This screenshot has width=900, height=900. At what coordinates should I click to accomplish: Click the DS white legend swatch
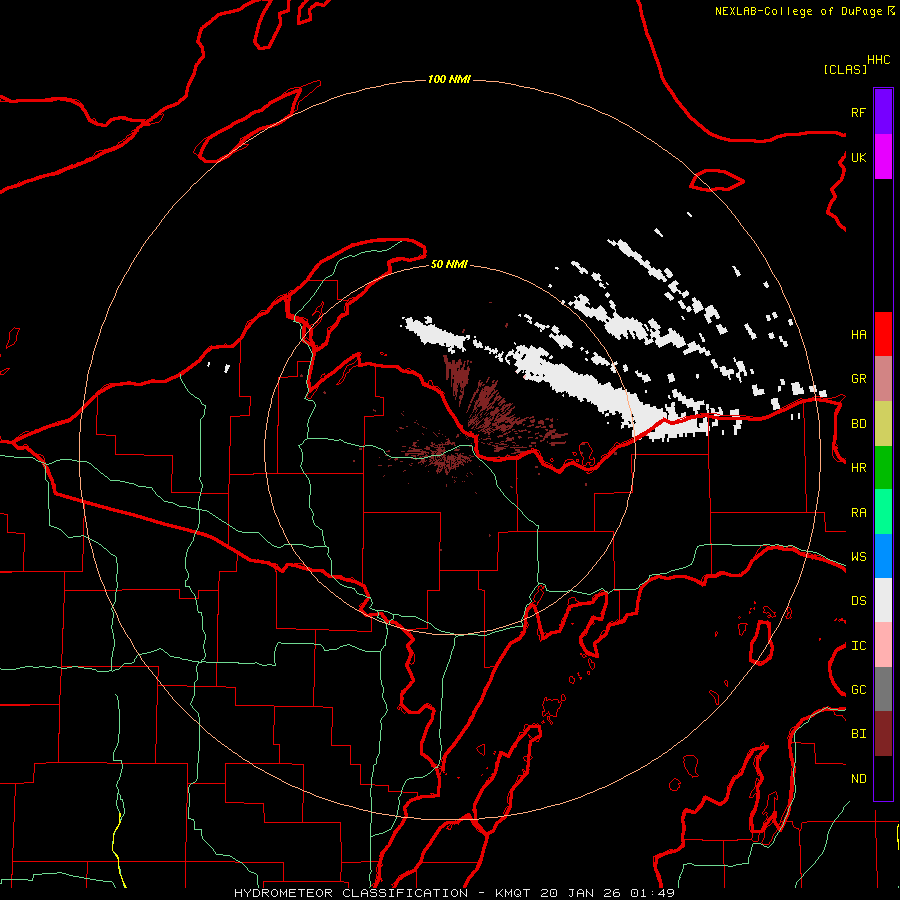[x=883, y=600]
